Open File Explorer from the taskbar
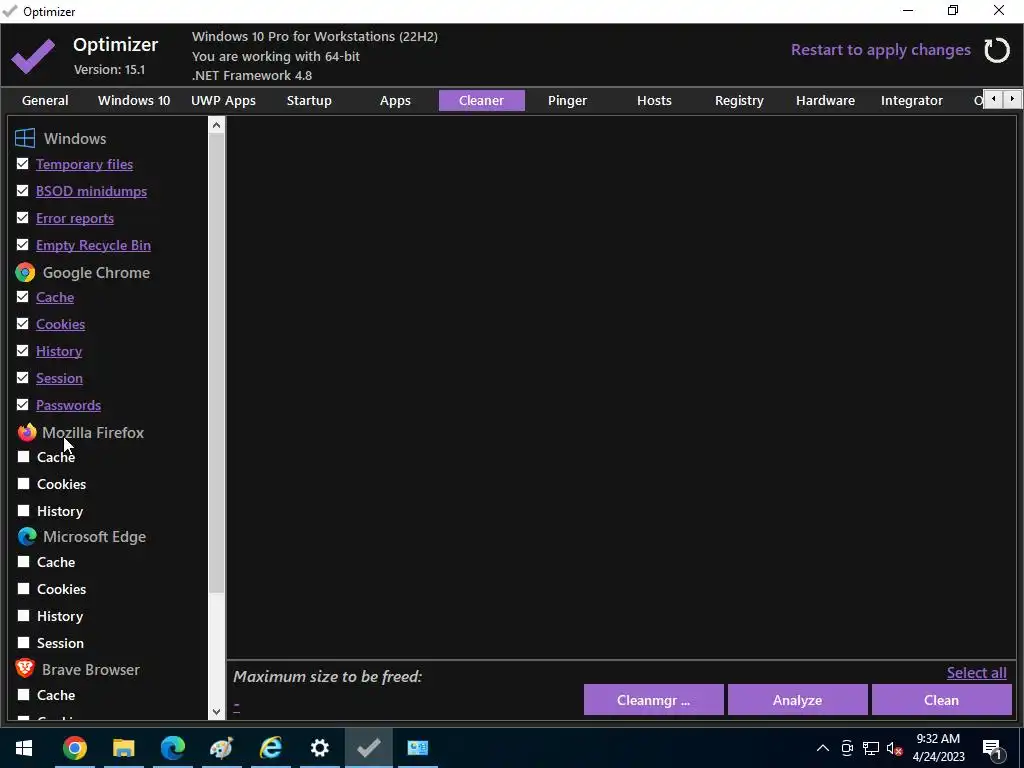The image size is (1024, 768). pos(123,748)
